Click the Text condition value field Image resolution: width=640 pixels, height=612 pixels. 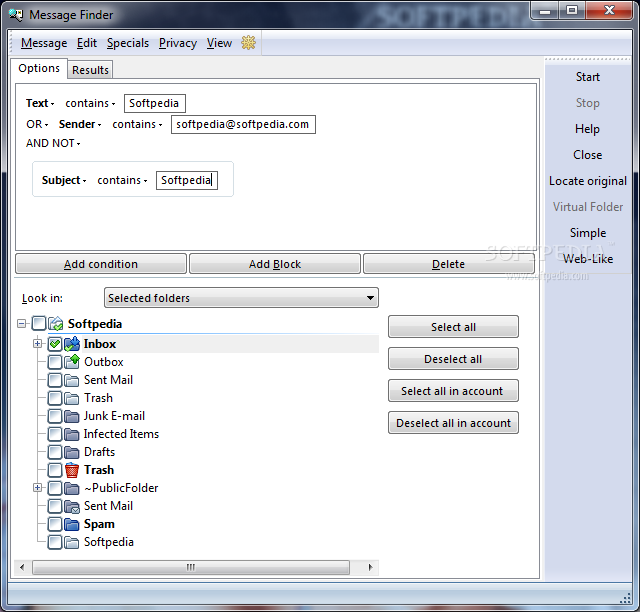pos(155,103)
